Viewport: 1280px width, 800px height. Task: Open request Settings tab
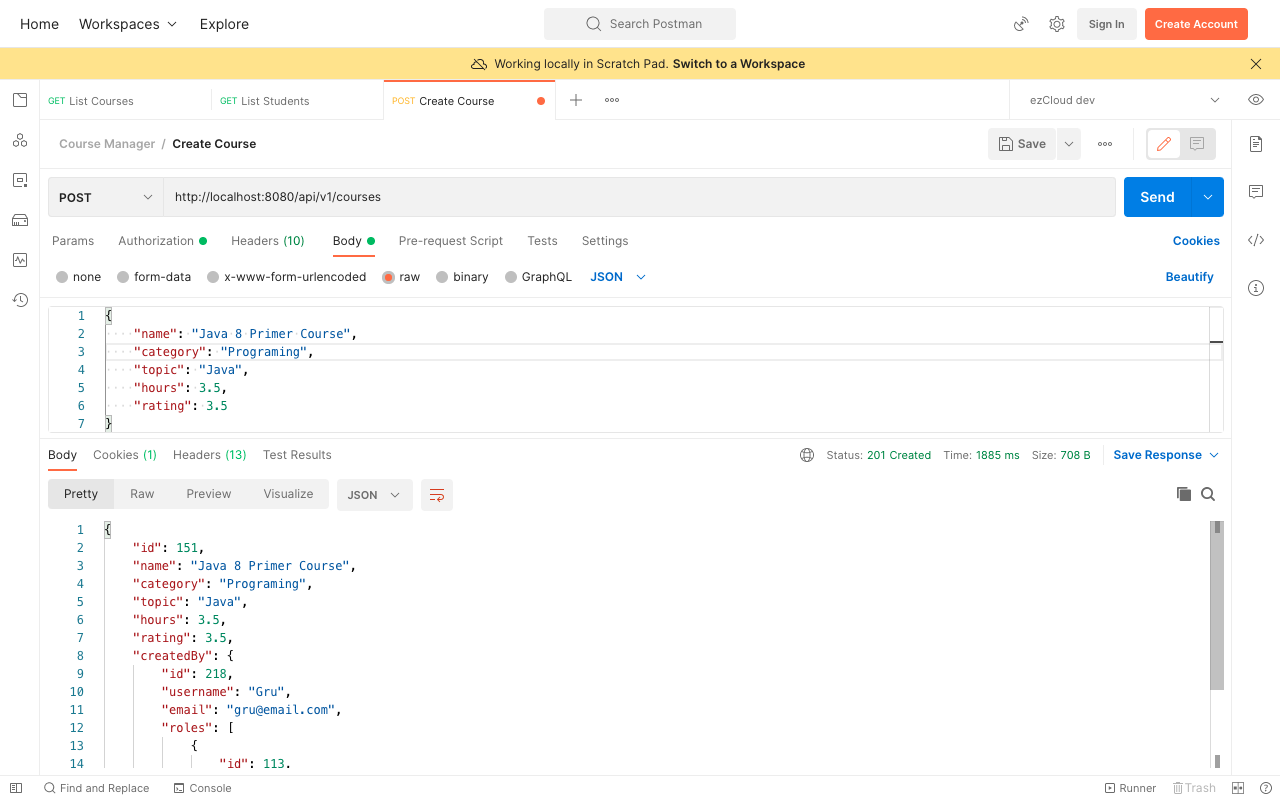[605, 241]
